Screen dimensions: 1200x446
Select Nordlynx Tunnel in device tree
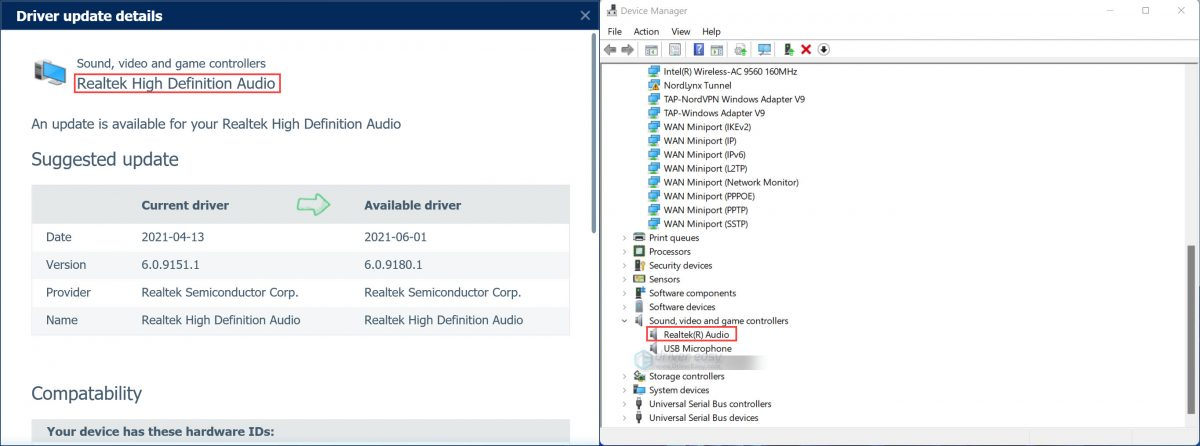click(x=697, y=86)
